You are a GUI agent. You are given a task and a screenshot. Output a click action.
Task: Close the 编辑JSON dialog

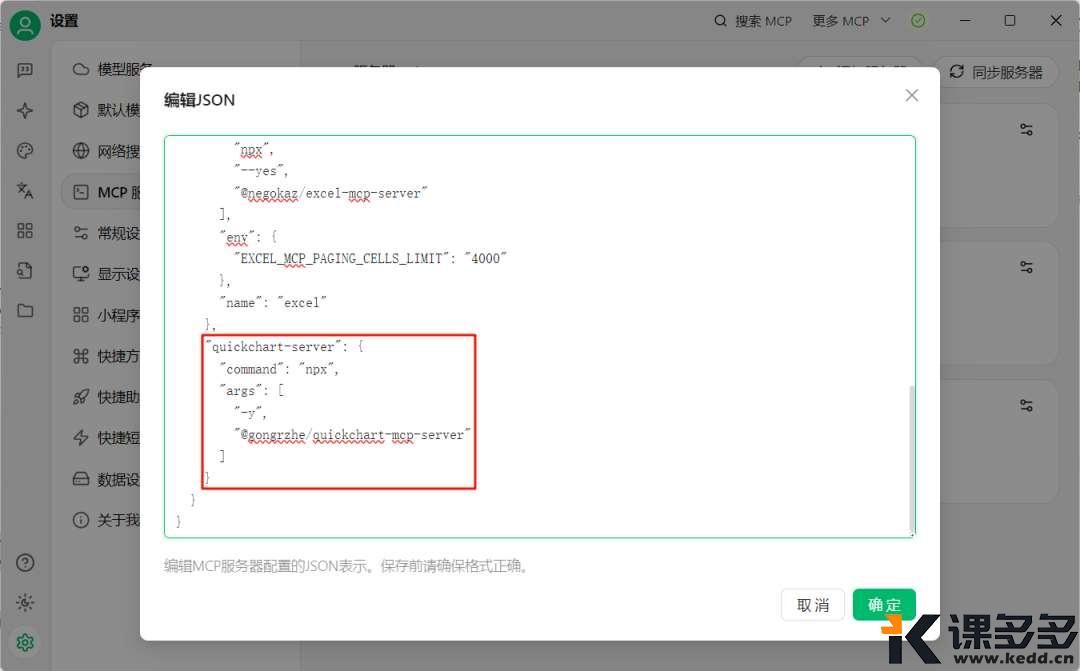click(x=911, y=96)
